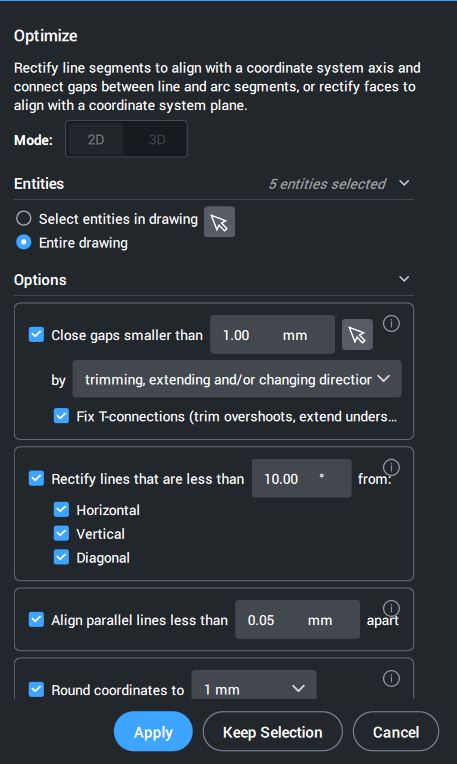Open info icon for Align parallel lines
The height and width of the screenshot is (764, 457).
pos(391,608)
